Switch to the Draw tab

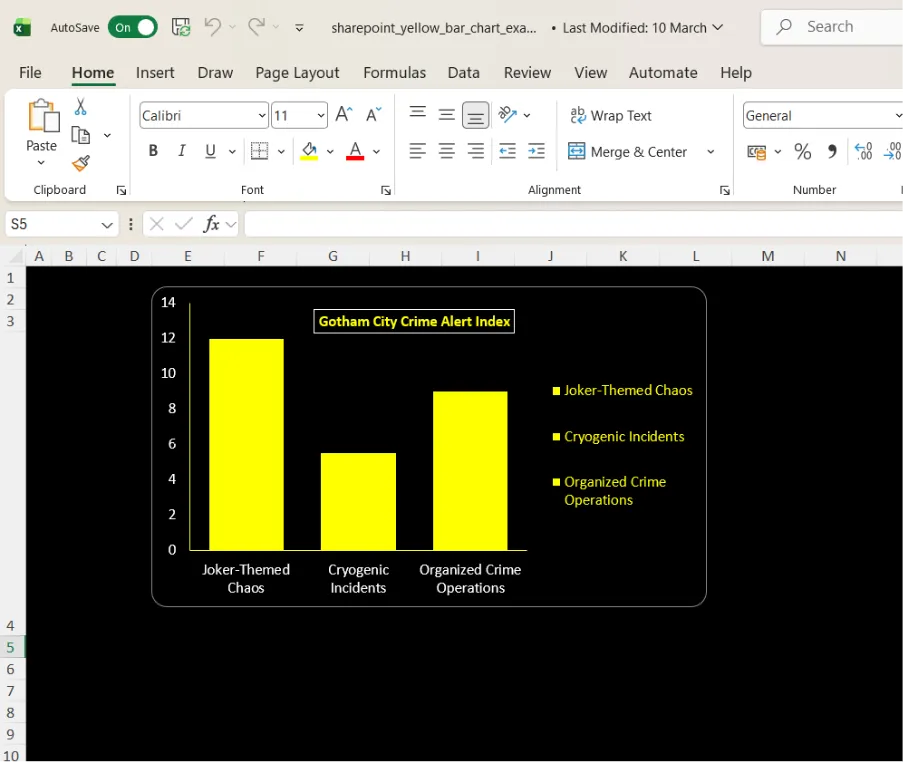(x=215, y=73)
